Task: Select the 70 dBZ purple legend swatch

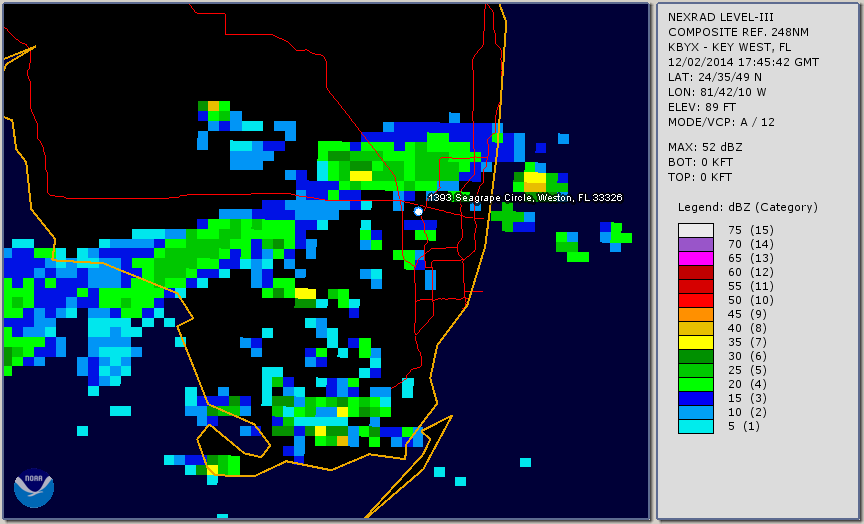Action: click(696, 244)
